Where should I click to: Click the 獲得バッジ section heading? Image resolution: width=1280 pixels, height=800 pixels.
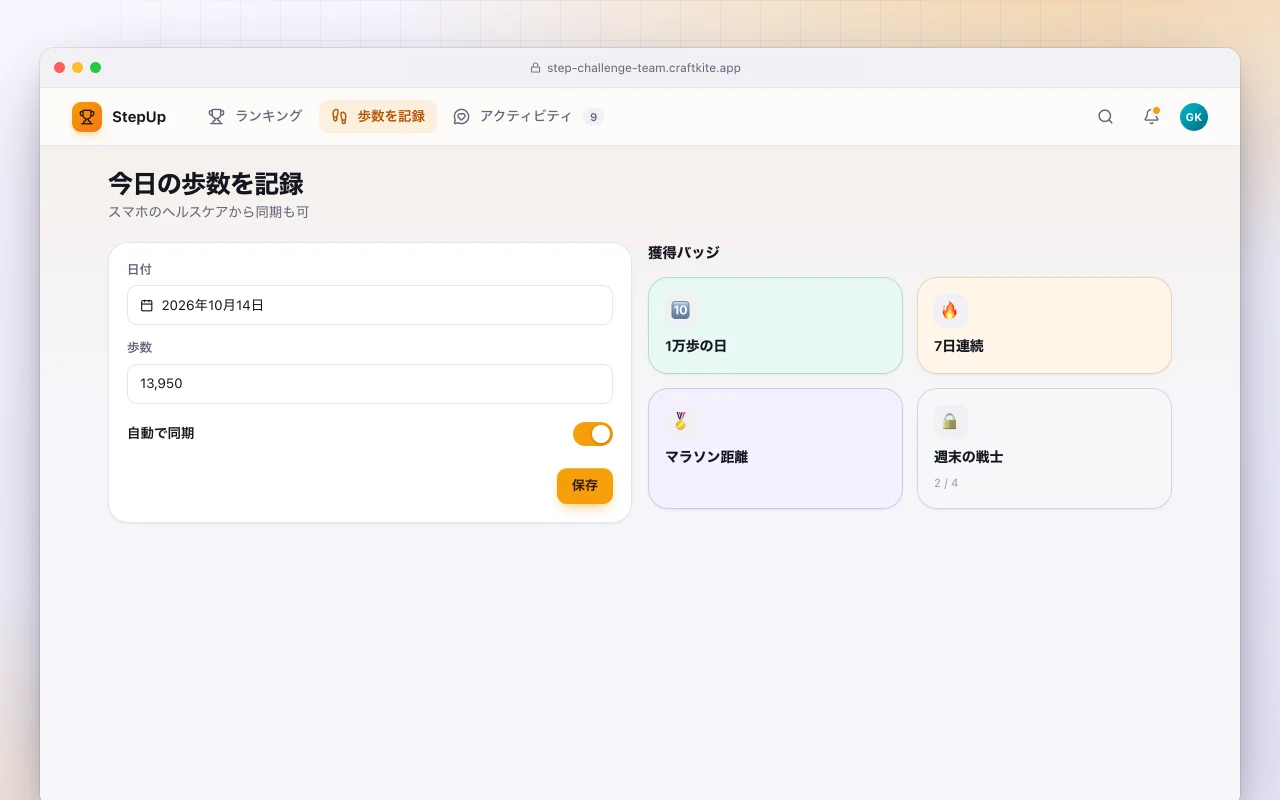coord(684,253)
